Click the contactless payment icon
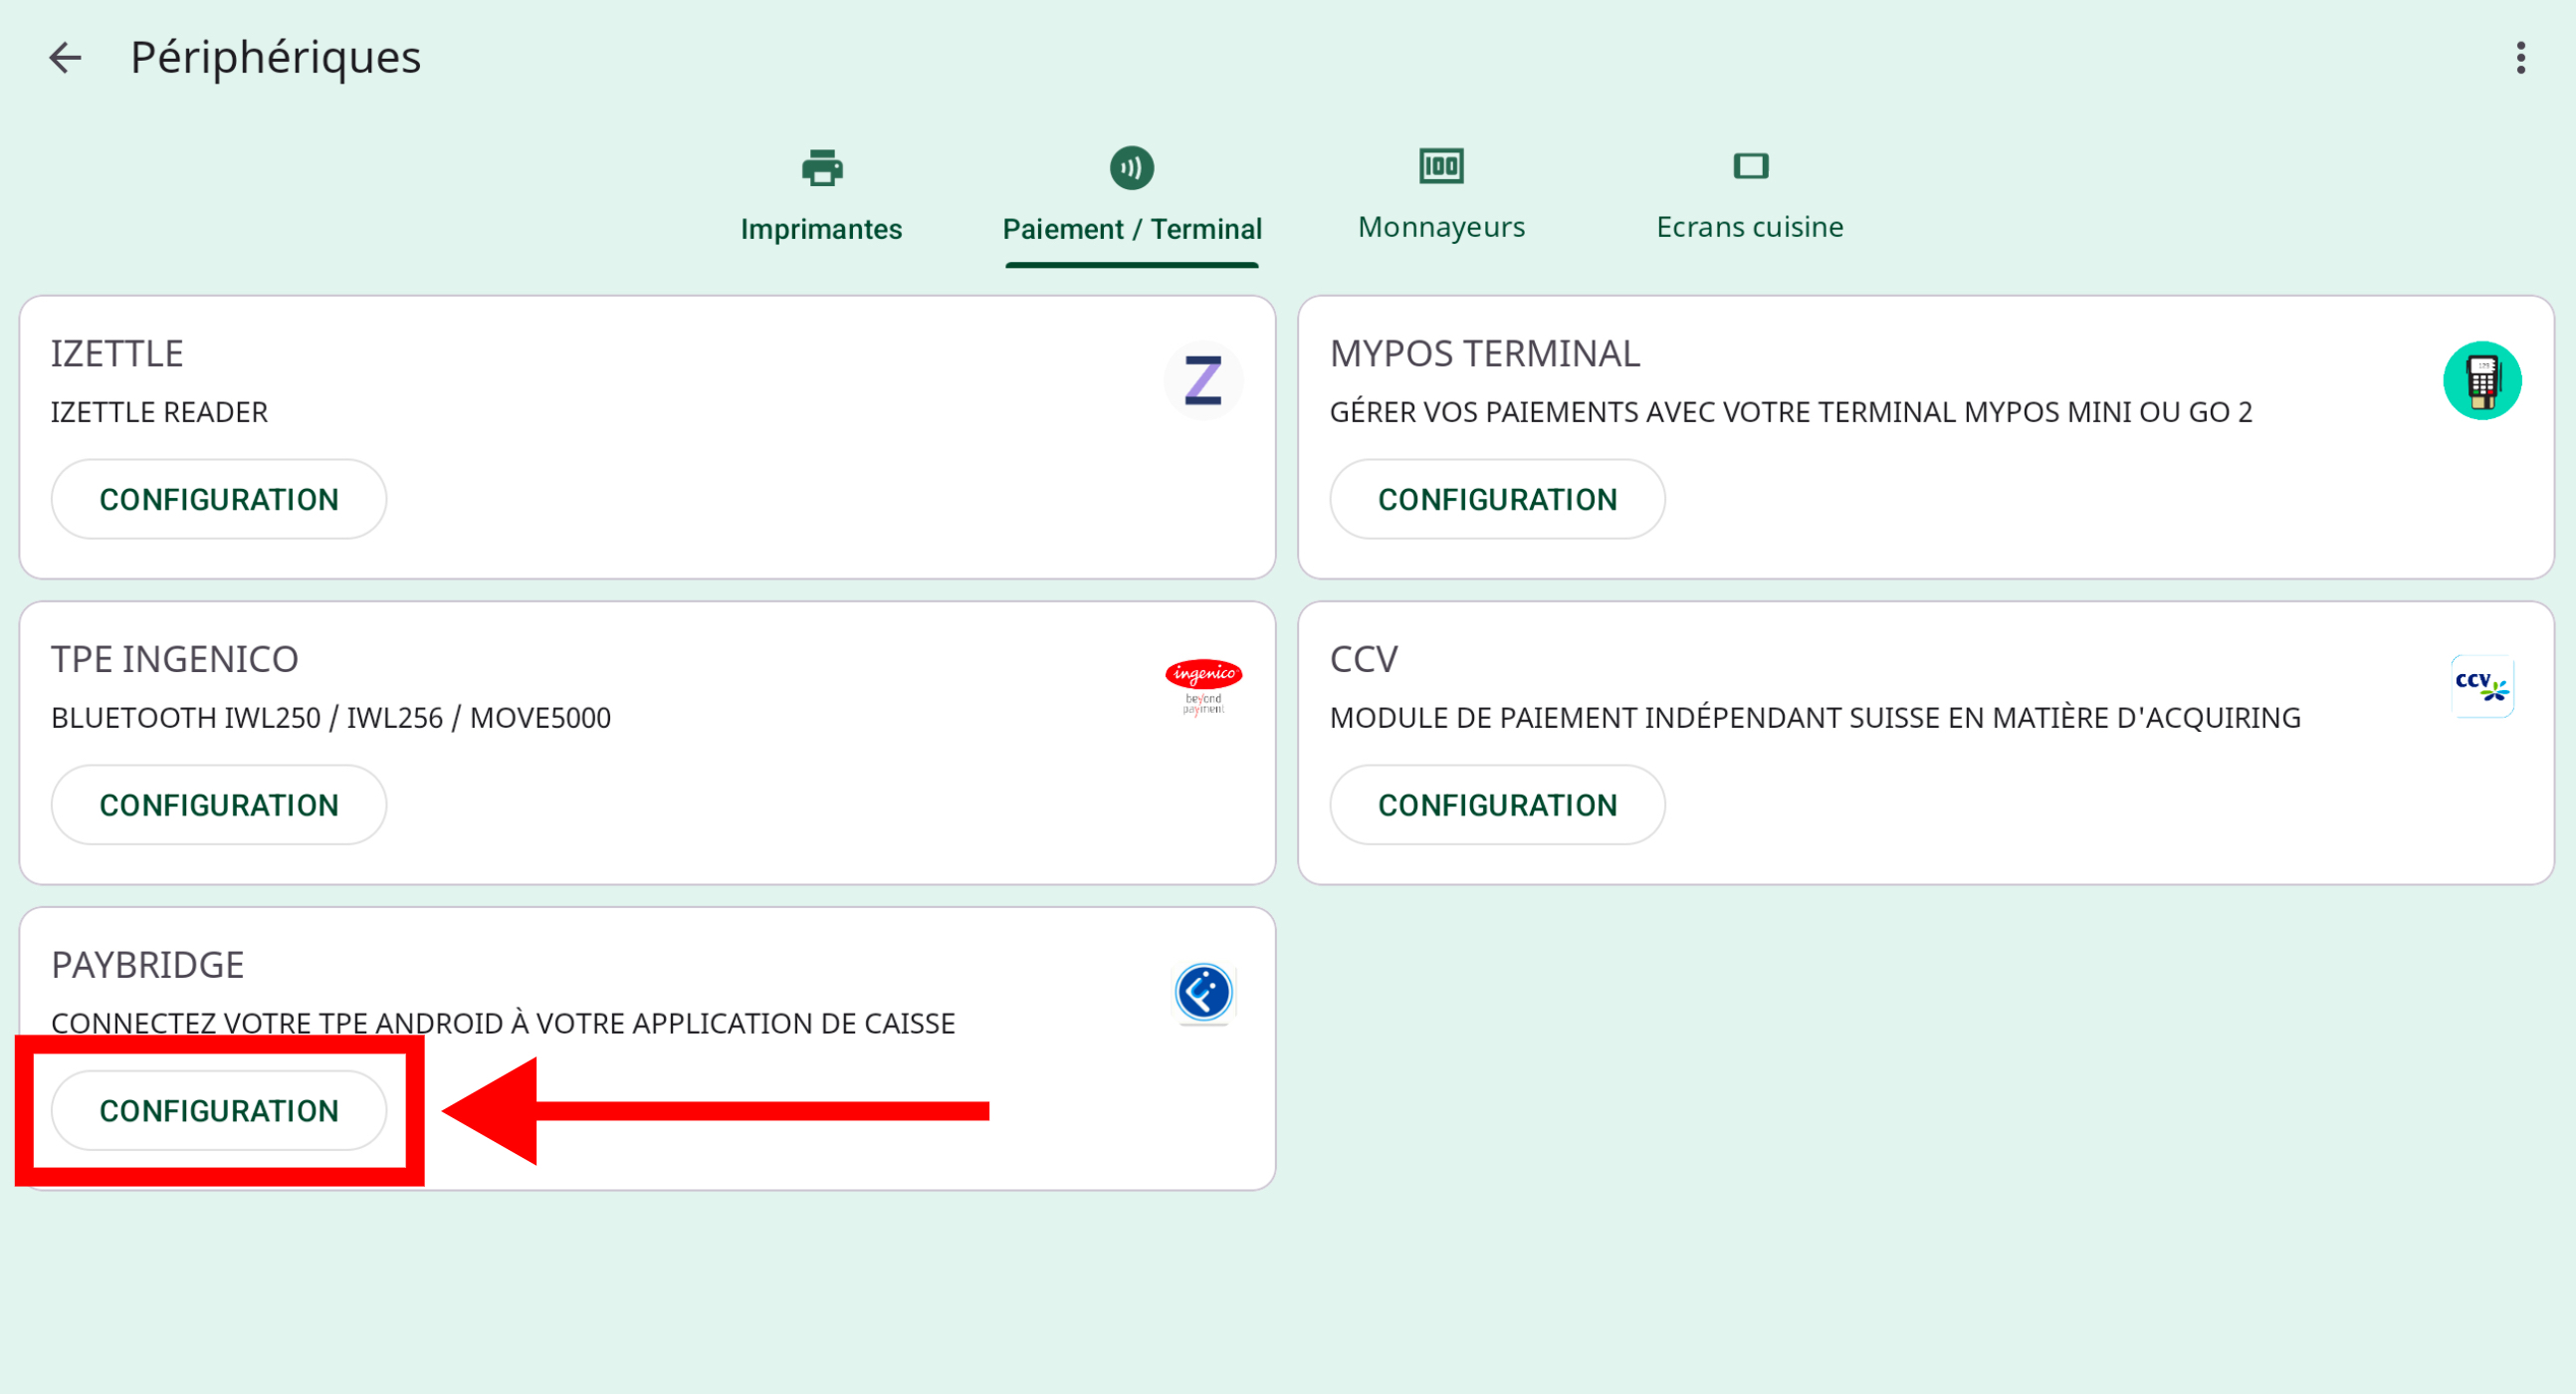This screenshot has height=1394, width=2576. pyautogui.click(x=1131, y=167)
